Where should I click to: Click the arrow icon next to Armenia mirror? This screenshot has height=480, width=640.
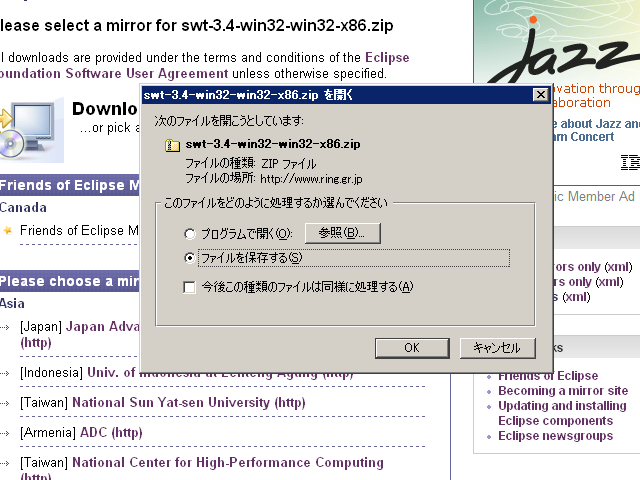[5, 433]
